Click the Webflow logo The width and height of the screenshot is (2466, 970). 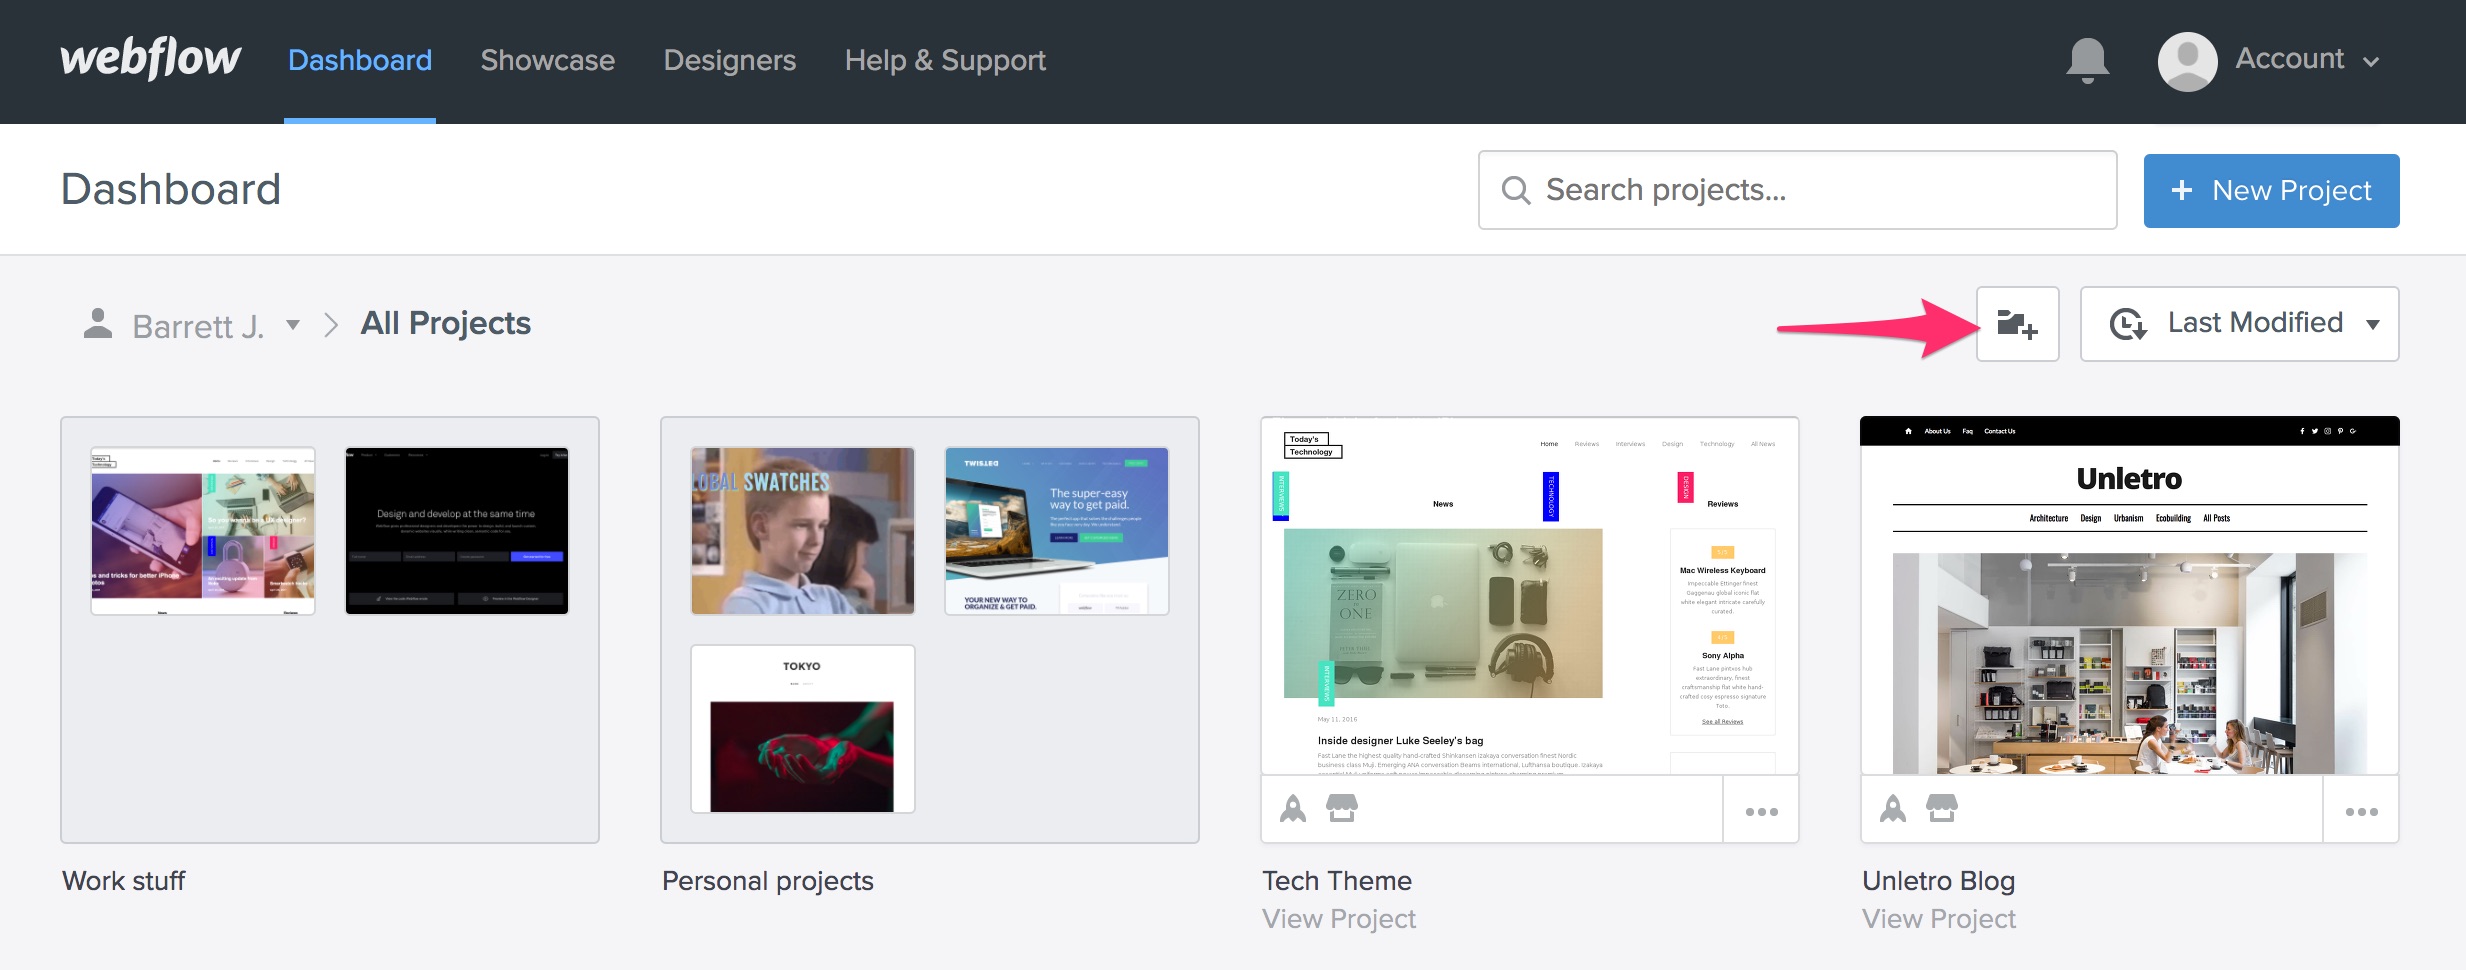point(150,59)
